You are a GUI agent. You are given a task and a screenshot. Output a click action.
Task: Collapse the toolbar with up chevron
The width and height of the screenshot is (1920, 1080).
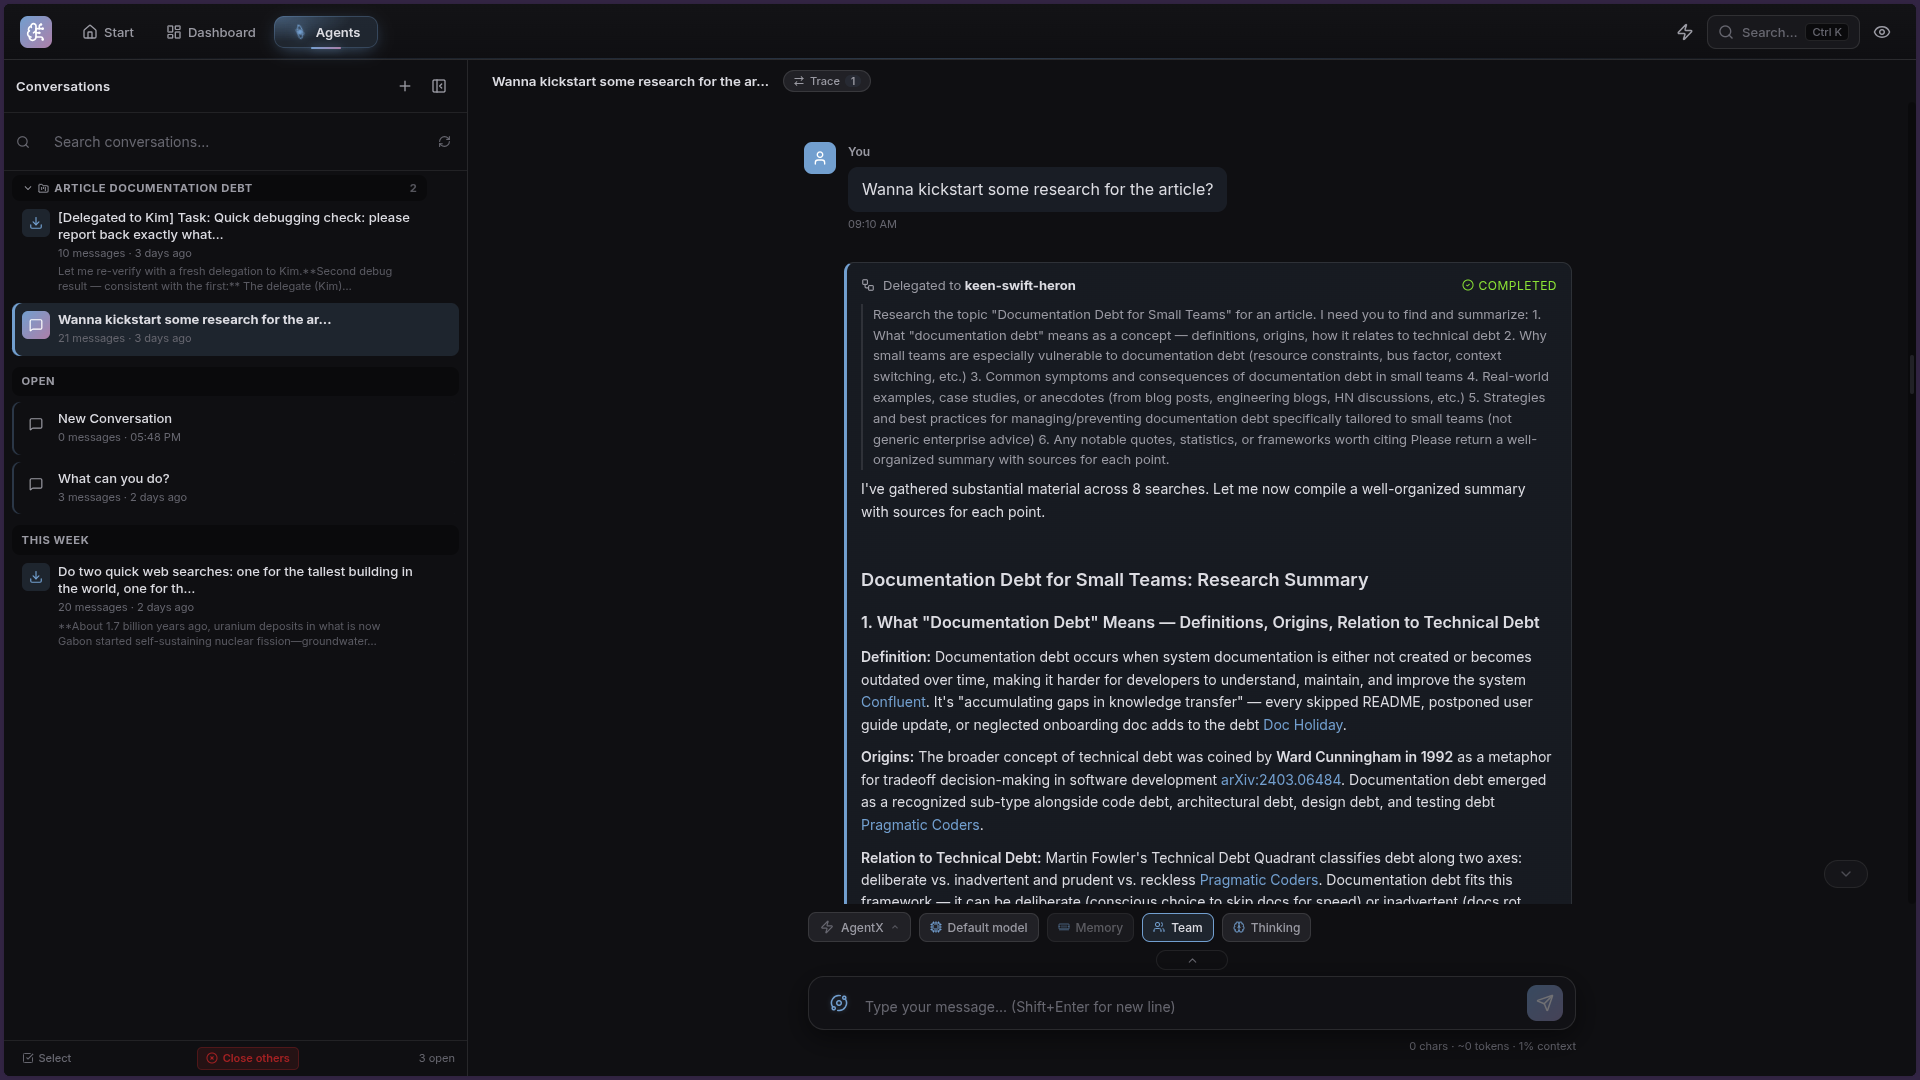coord(1192,960)
